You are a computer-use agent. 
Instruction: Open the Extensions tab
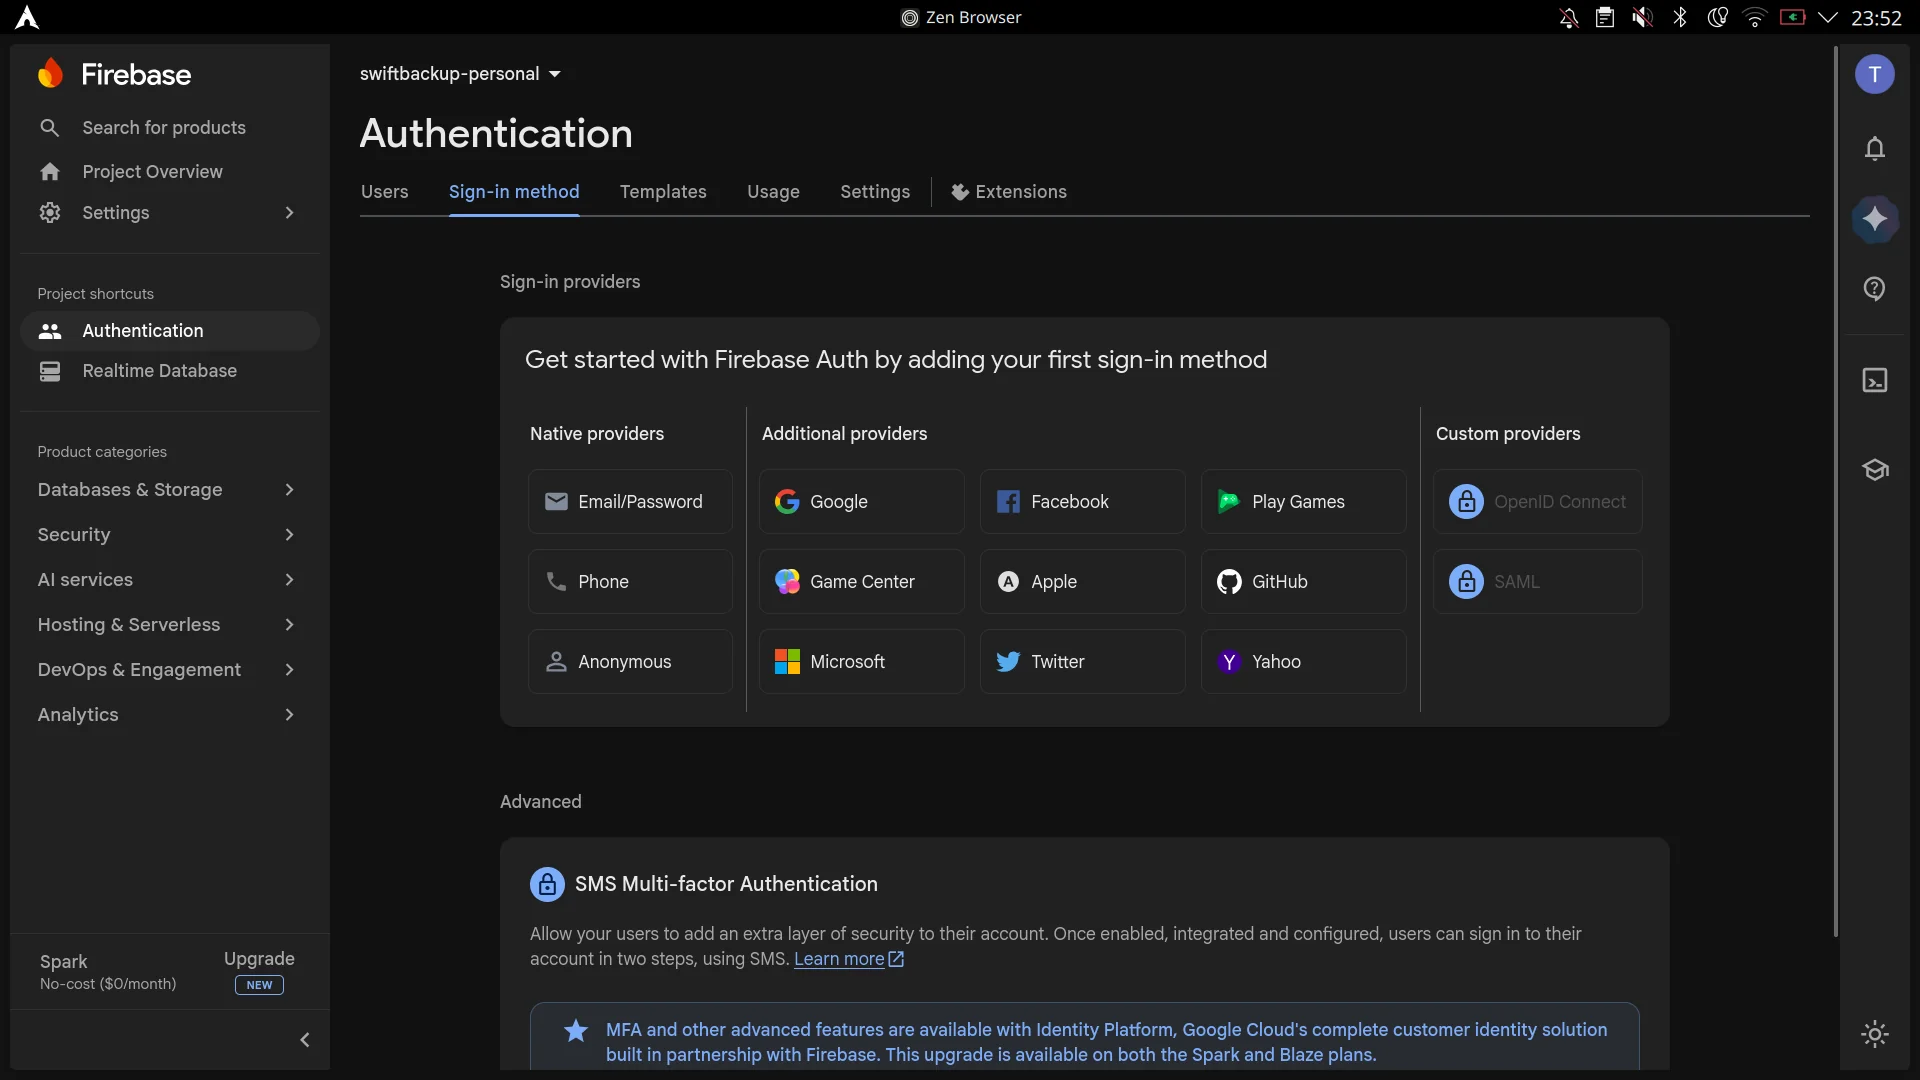click(1009, 192)
